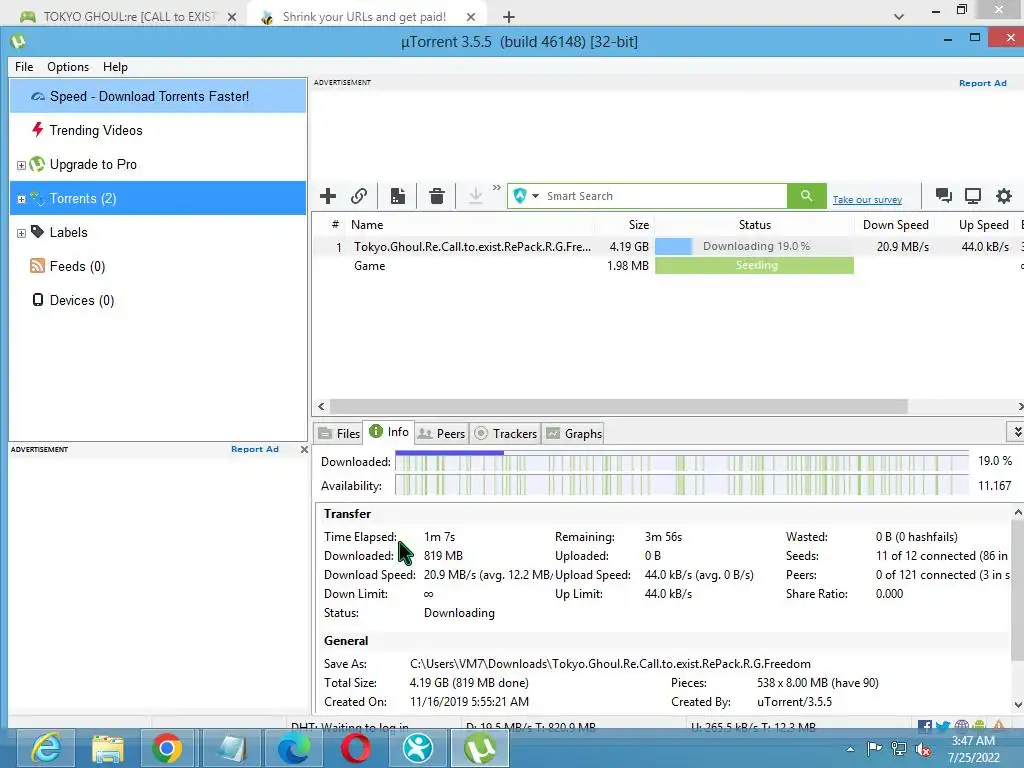Click the Downloaded pieces bar
The width and height of the screenshot is (1024, 768).
pos(682,462)
